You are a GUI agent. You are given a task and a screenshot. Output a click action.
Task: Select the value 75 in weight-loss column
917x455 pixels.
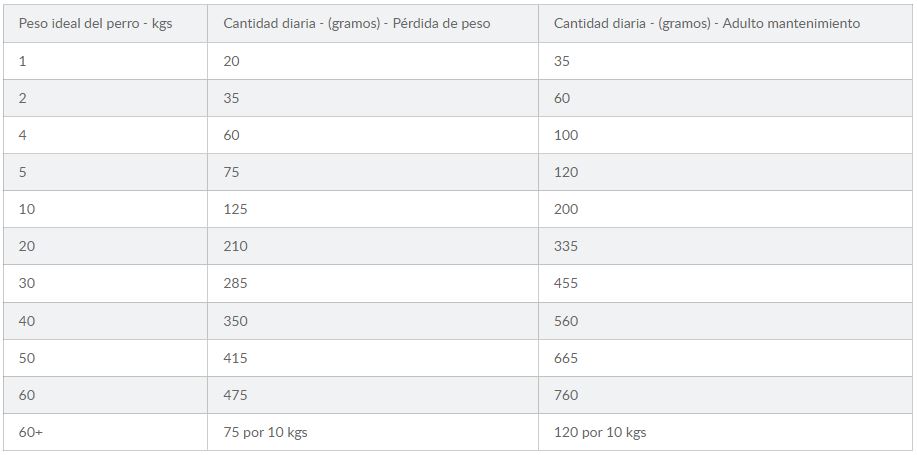(x=373, y=172)
